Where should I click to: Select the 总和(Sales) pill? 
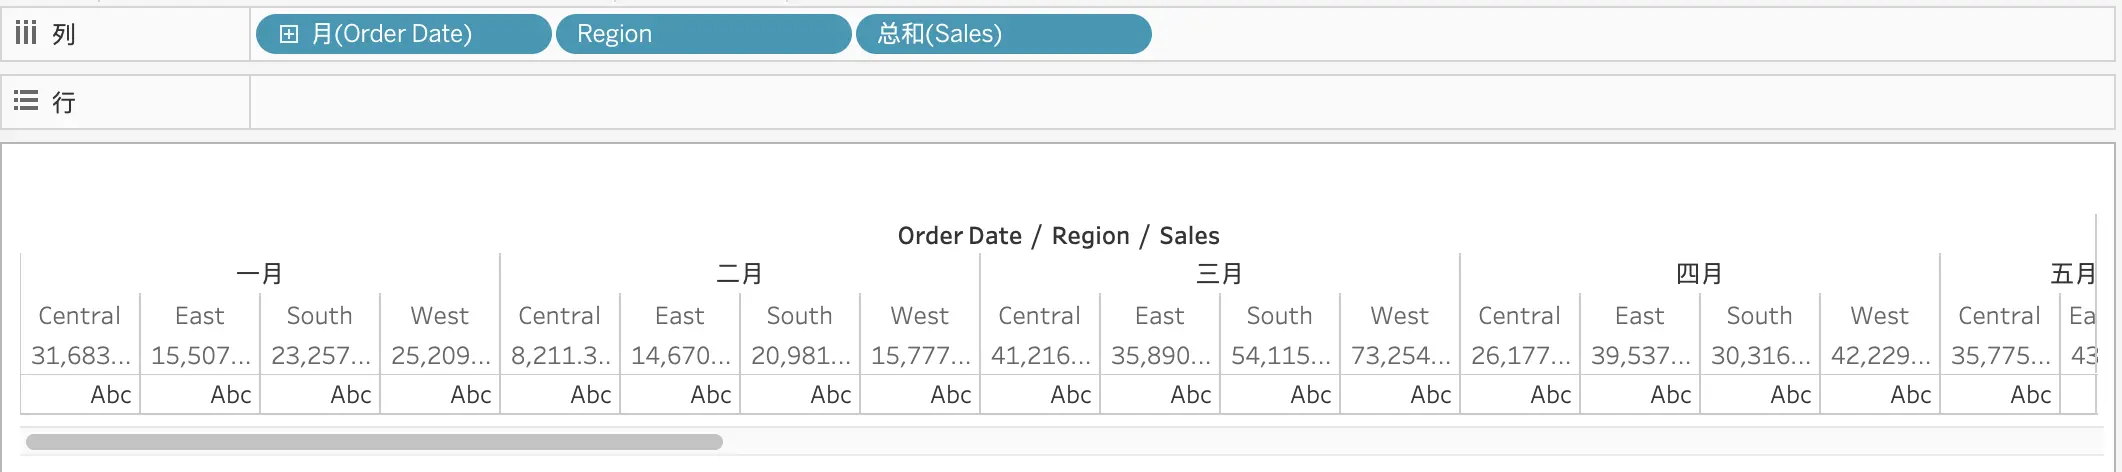[1004, 34]
